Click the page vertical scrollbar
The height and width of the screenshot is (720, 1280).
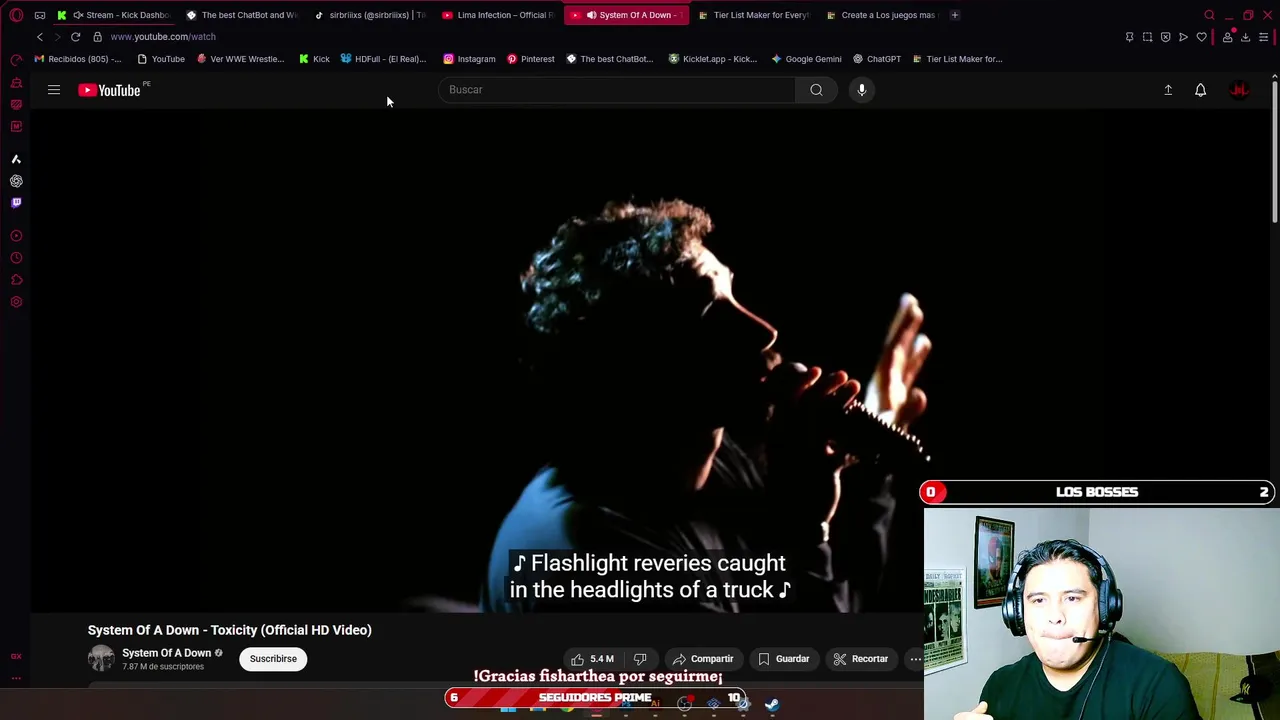[x=1274, y=150]
